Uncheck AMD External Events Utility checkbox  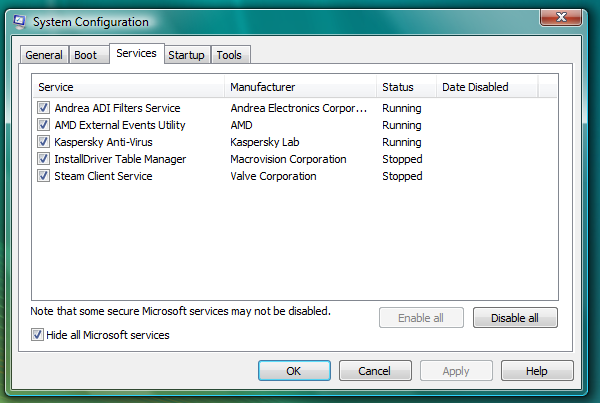[43, 124]
